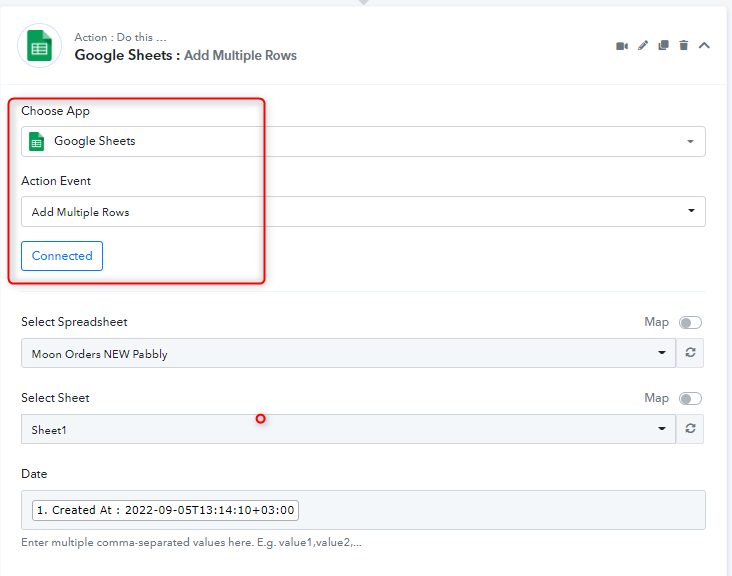Delete the action with trash icon
The image size is (732, 576).
click(684, 46)
